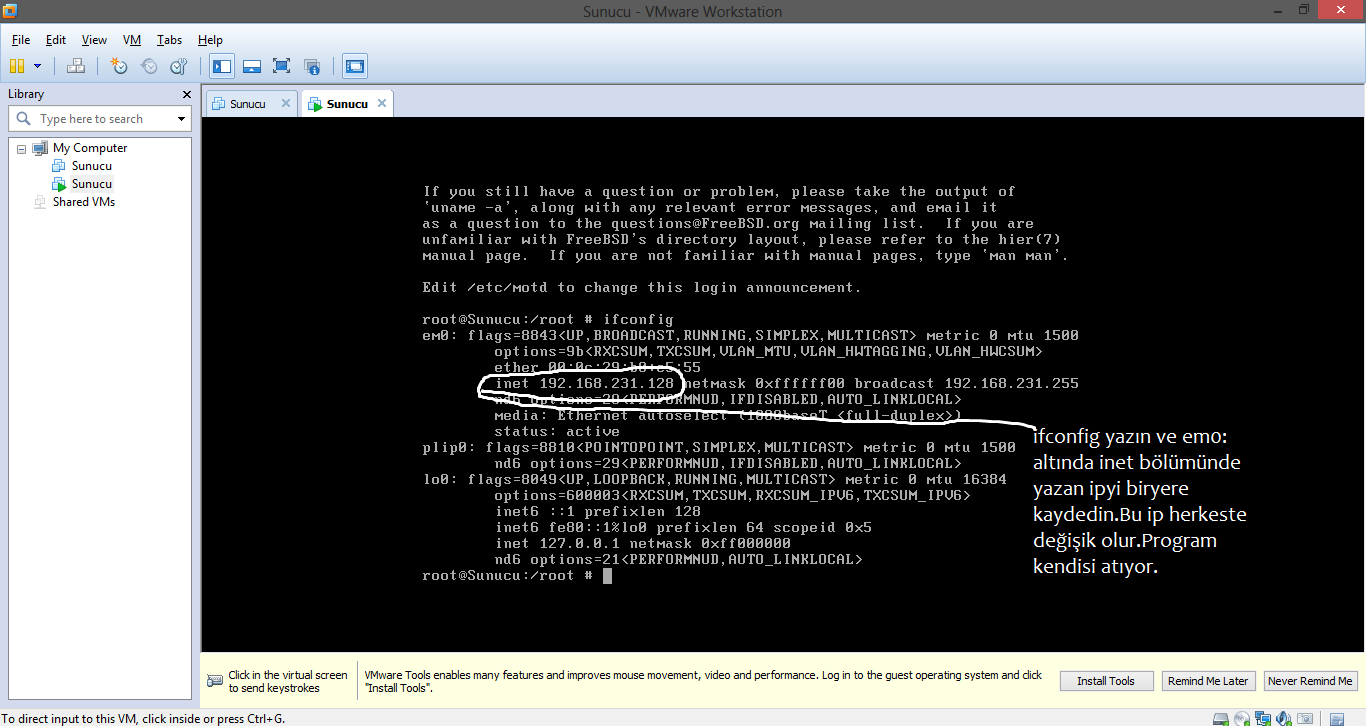The height and width of the screenshot is (726, 1366).
Task: Open the snapshot manager wrench icon
Action: pyautogui.click(x=179, y=66)
